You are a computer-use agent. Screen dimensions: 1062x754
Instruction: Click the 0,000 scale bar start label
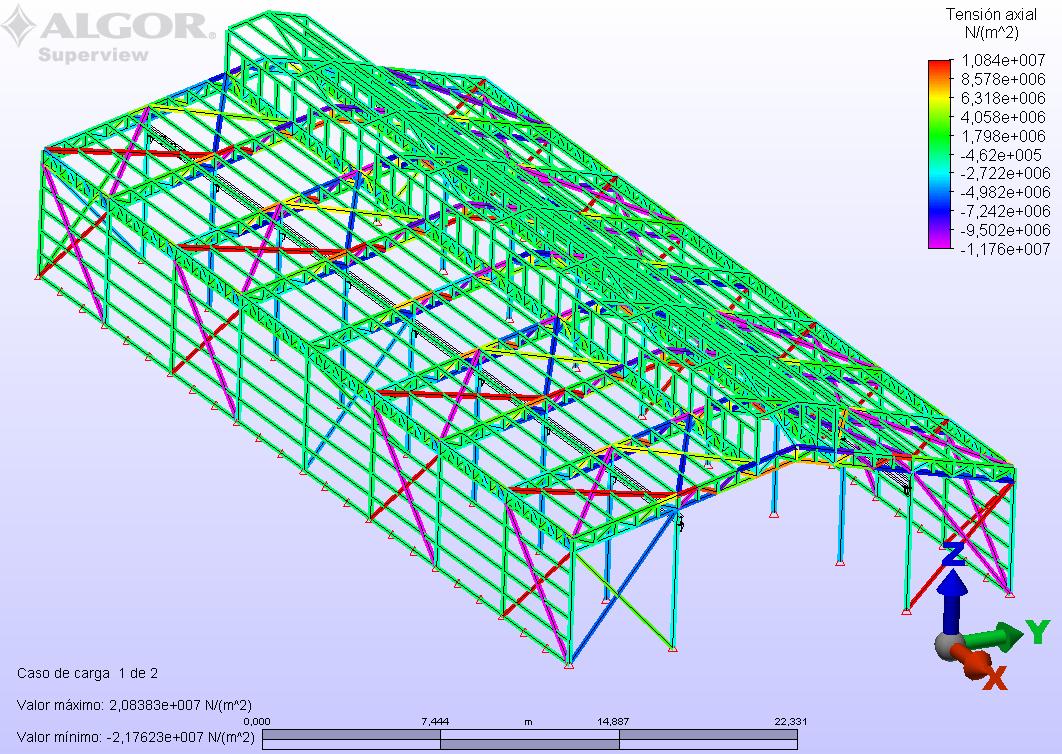tap(258, 721)
